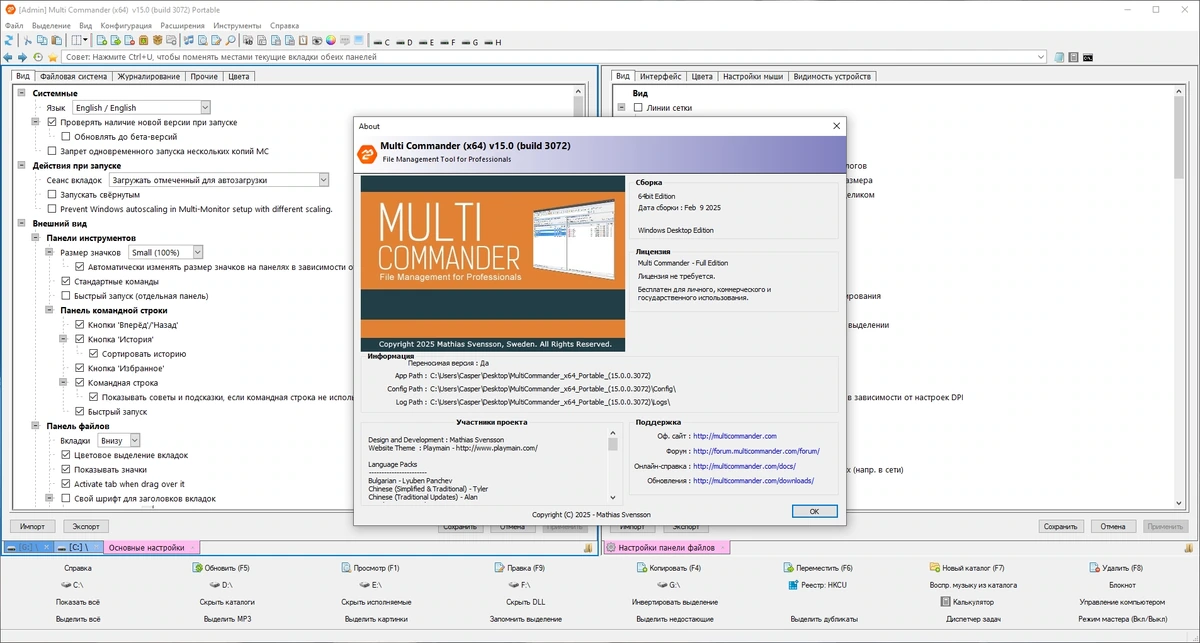Enable 'Обновлять до бета-версий' checkbox

66,136
